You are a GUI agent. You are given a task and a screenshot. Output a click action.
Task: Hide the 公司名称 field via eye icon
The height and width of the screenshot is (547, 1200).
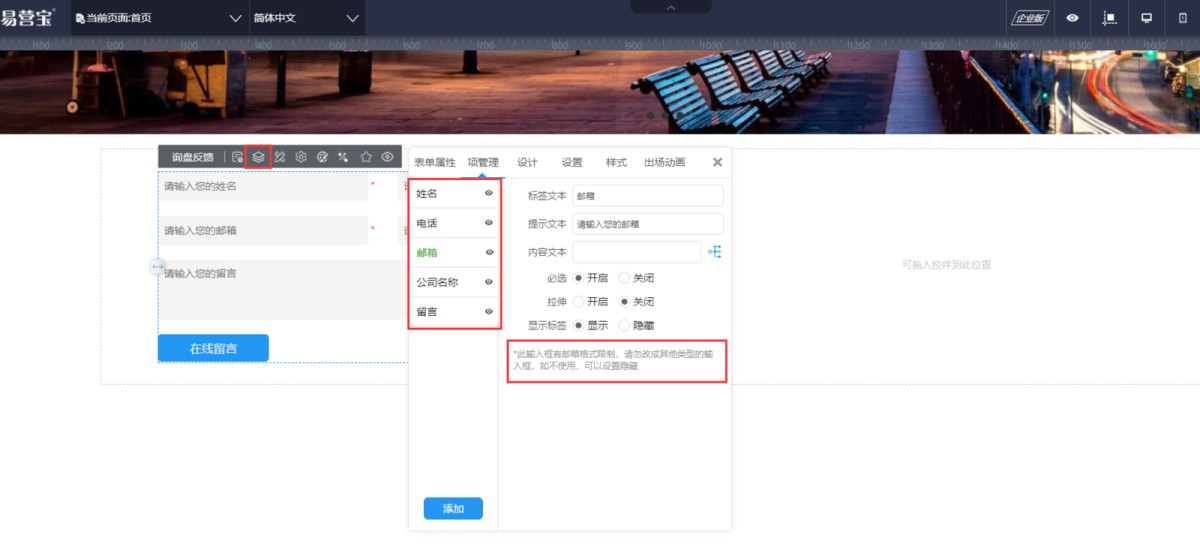point(489,282)
